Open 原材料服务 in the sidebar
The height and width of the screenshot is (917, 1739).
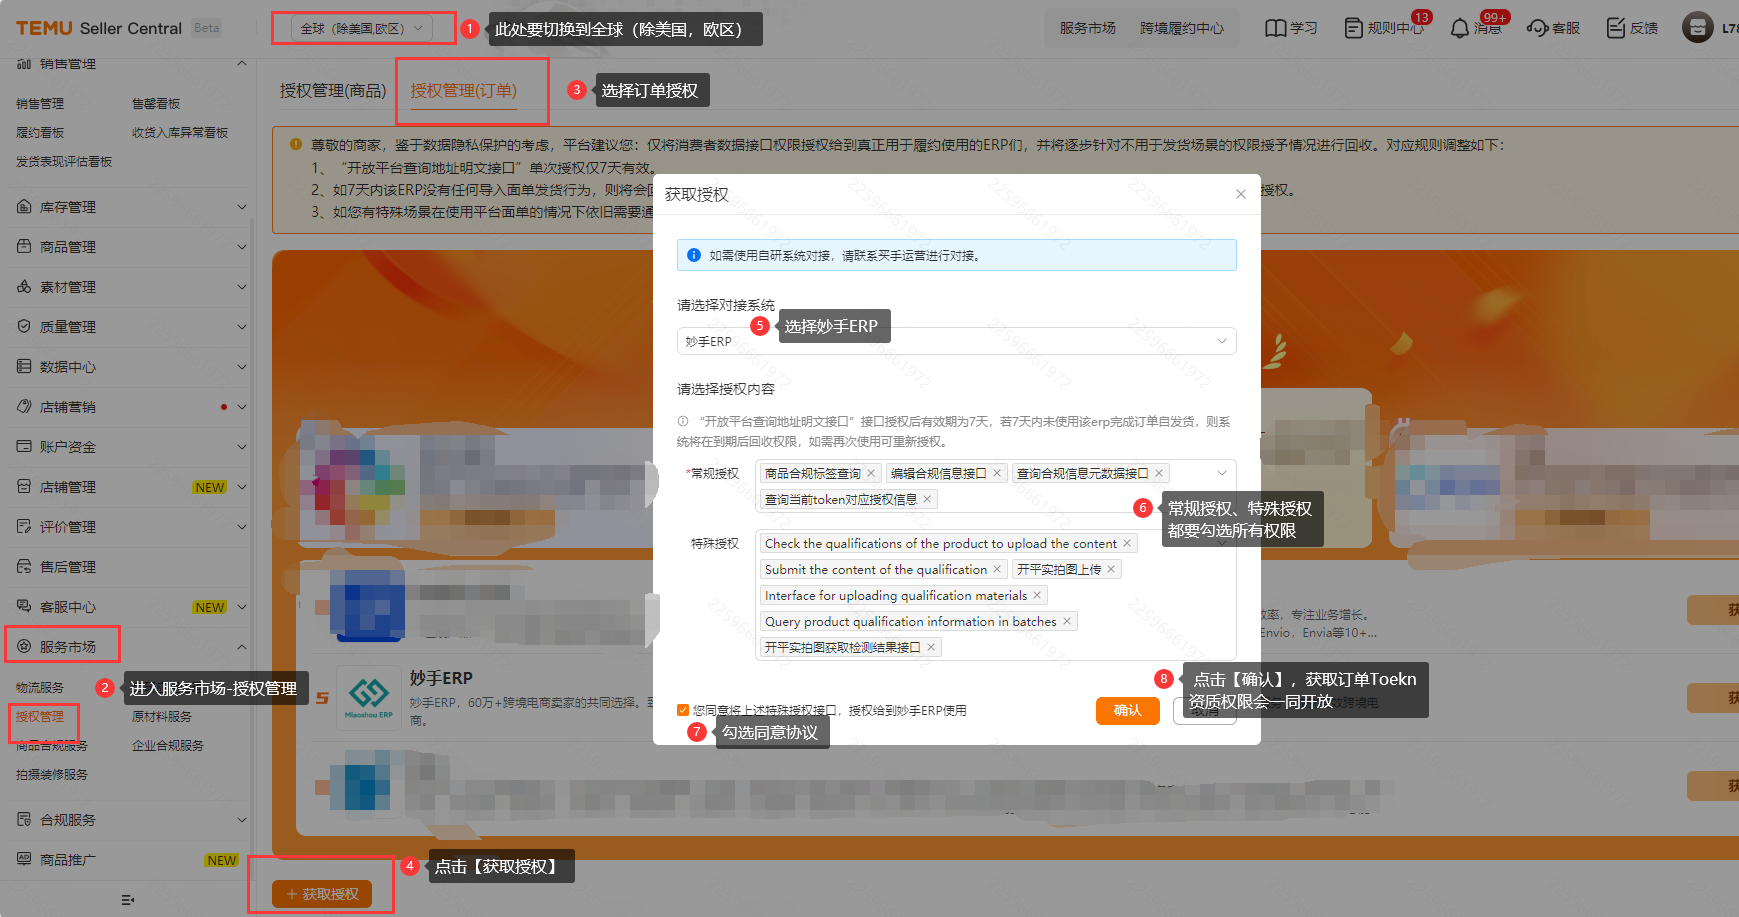(162, 717)
